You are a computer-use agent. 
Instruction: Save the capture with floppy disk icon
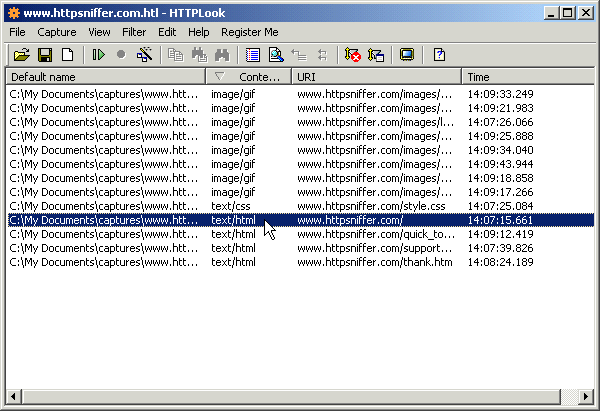[45, 55]
